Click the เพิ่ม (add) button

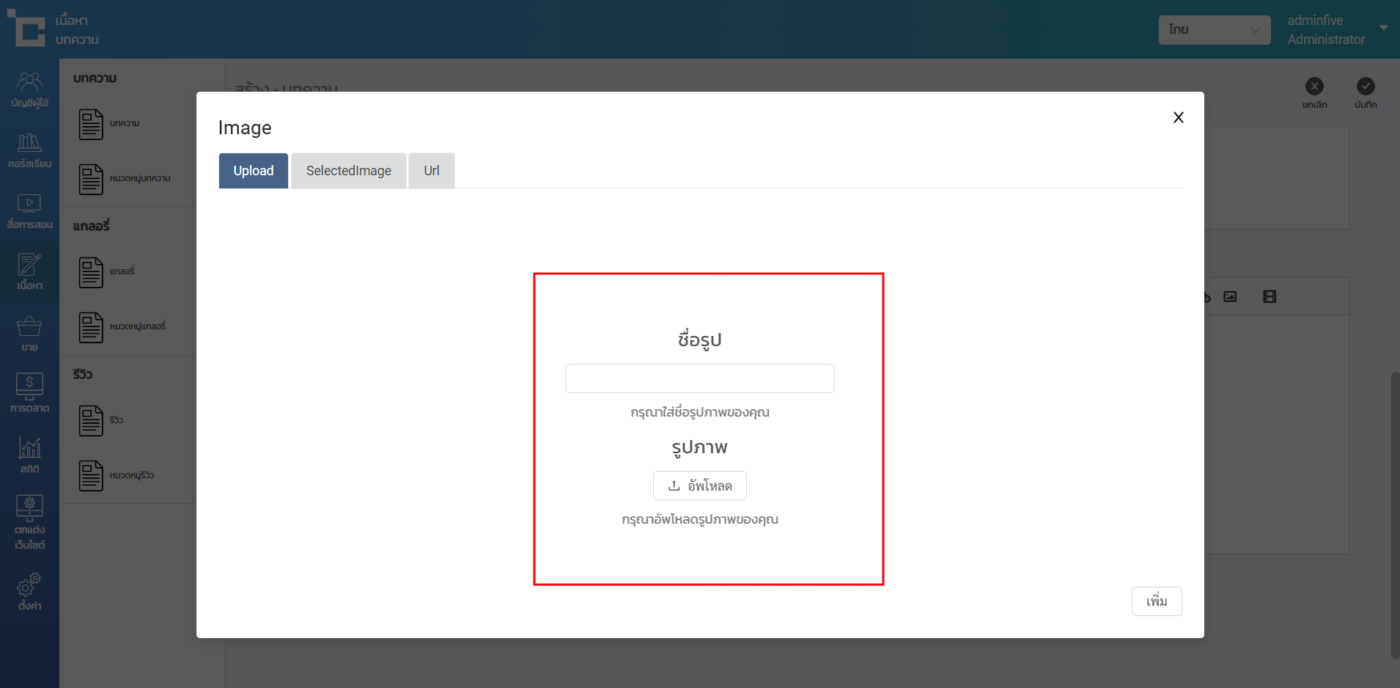1156,602
